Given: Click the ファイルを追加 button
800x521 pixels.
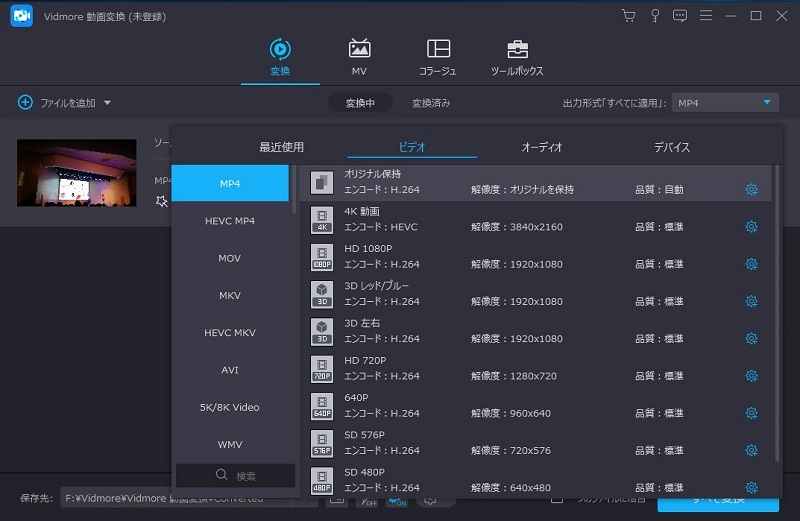Looking at the screenshot, I should pyautogui.click(x=57, y=103).
